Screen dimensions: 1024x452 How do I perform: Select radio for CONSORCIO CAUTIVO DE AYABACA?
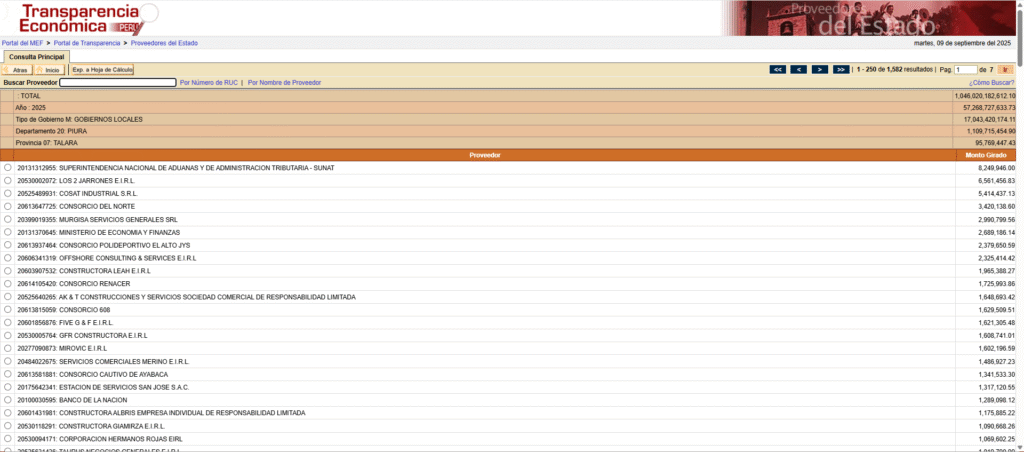click(x=8, y=374)
